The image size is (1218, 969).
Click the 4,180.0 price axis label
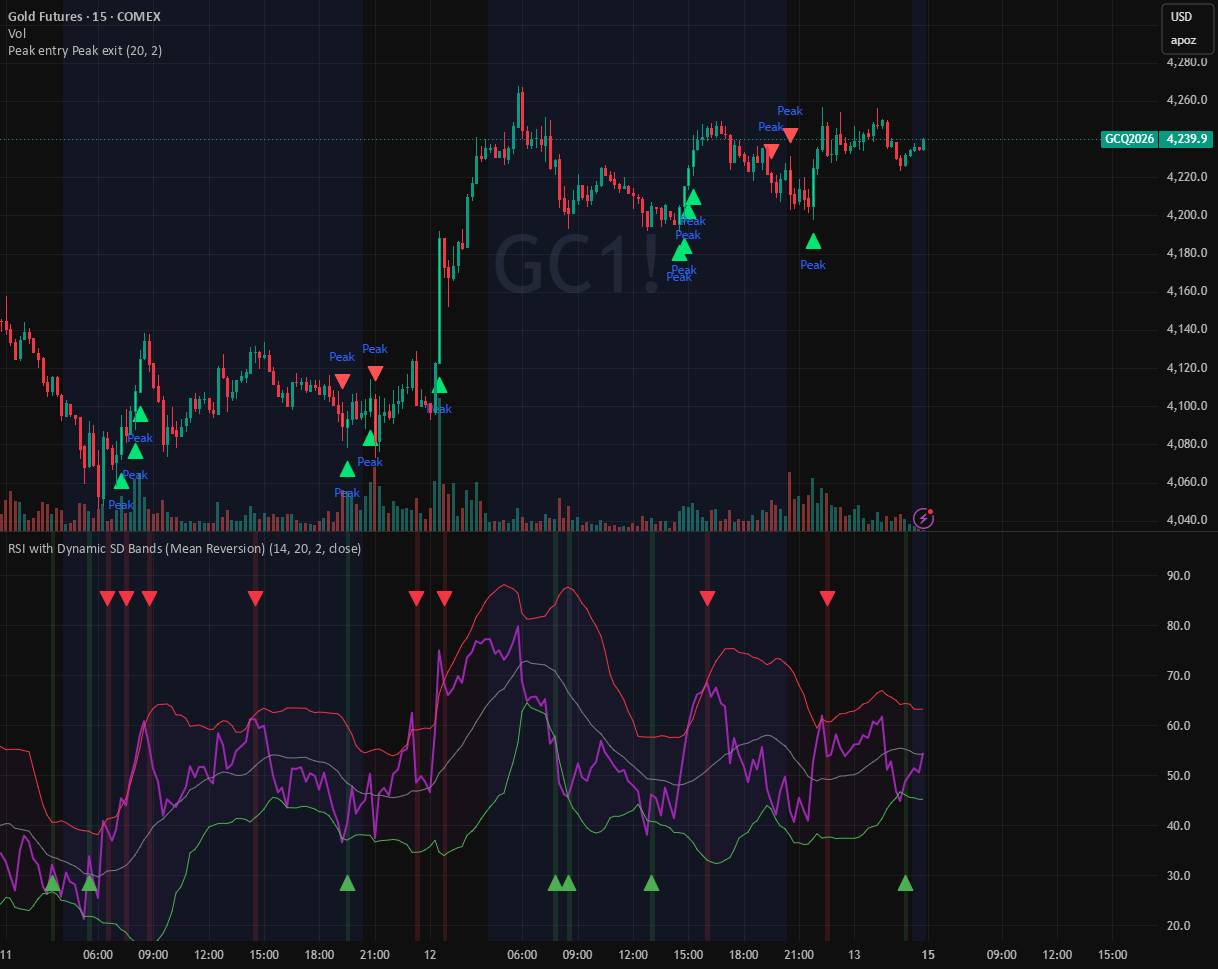coord(1187,253)
